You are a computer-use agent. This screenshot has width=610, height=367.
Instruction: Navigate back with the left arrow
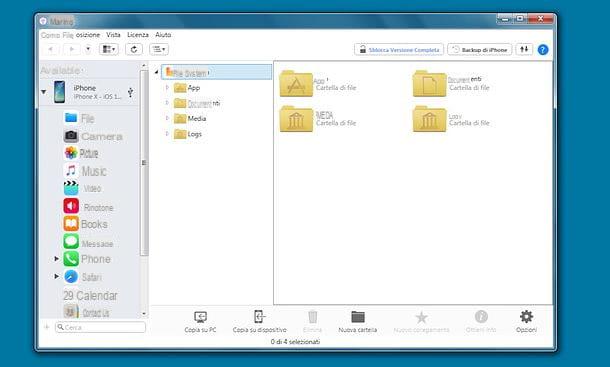(50, 49)
